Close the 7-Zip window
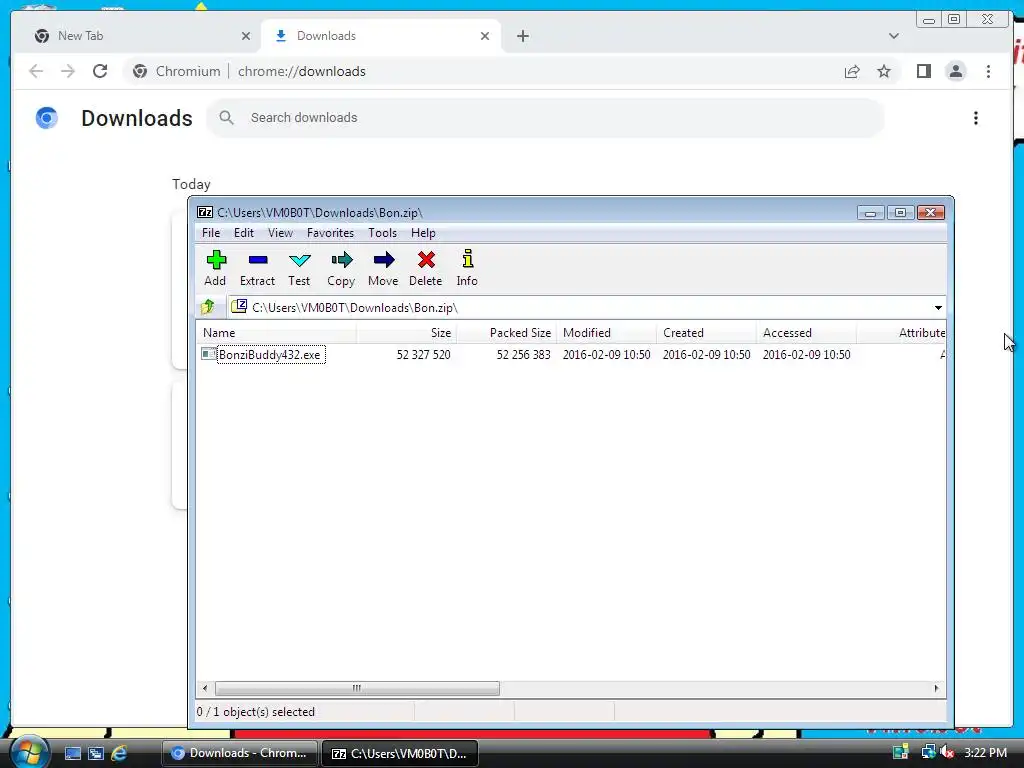Viewport: 1024px width, 768px height. tap(931, 213)
